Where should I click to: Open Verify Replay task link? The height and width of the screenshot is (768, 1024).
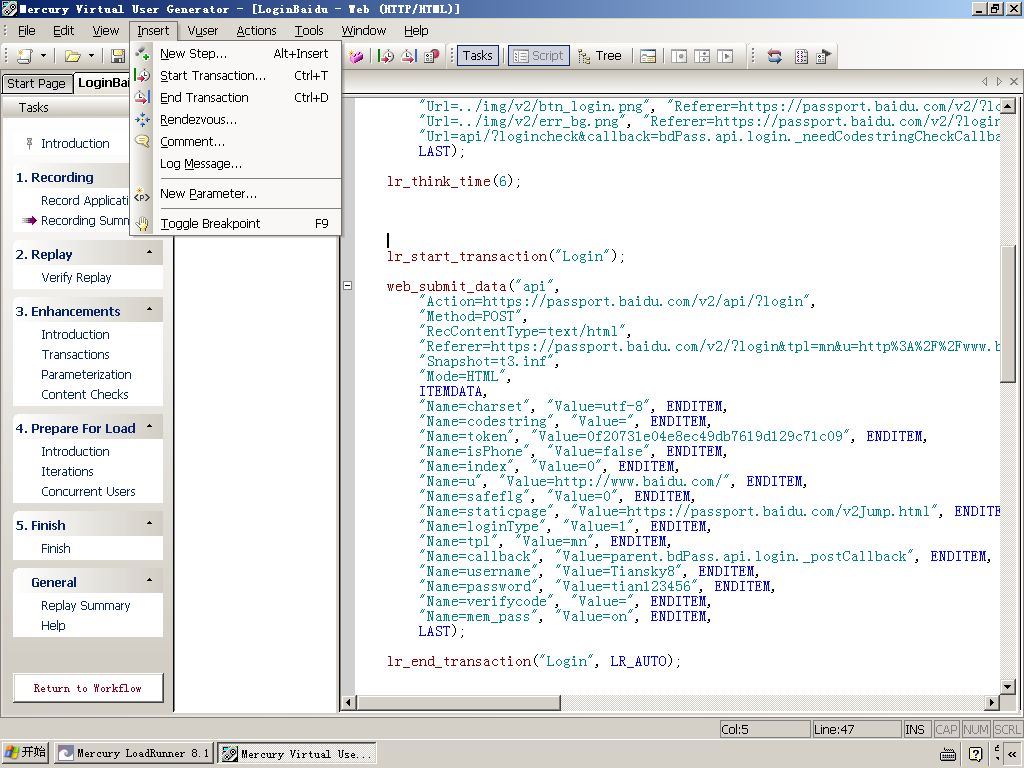coord(76,278)
